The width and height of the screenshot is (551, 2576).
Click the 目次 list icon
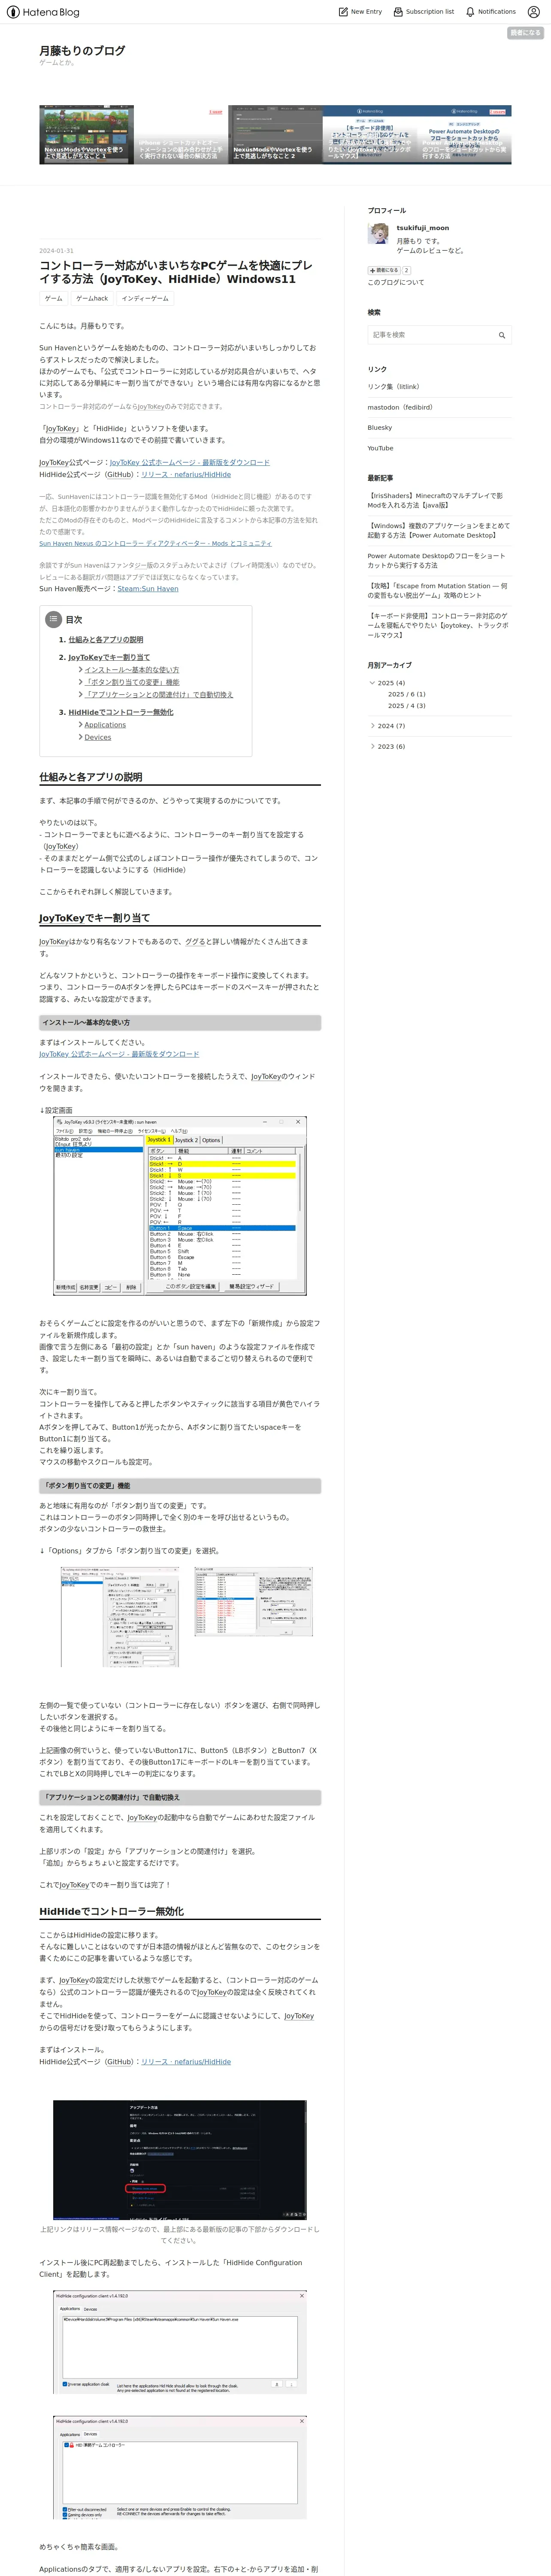coord(53,619)
